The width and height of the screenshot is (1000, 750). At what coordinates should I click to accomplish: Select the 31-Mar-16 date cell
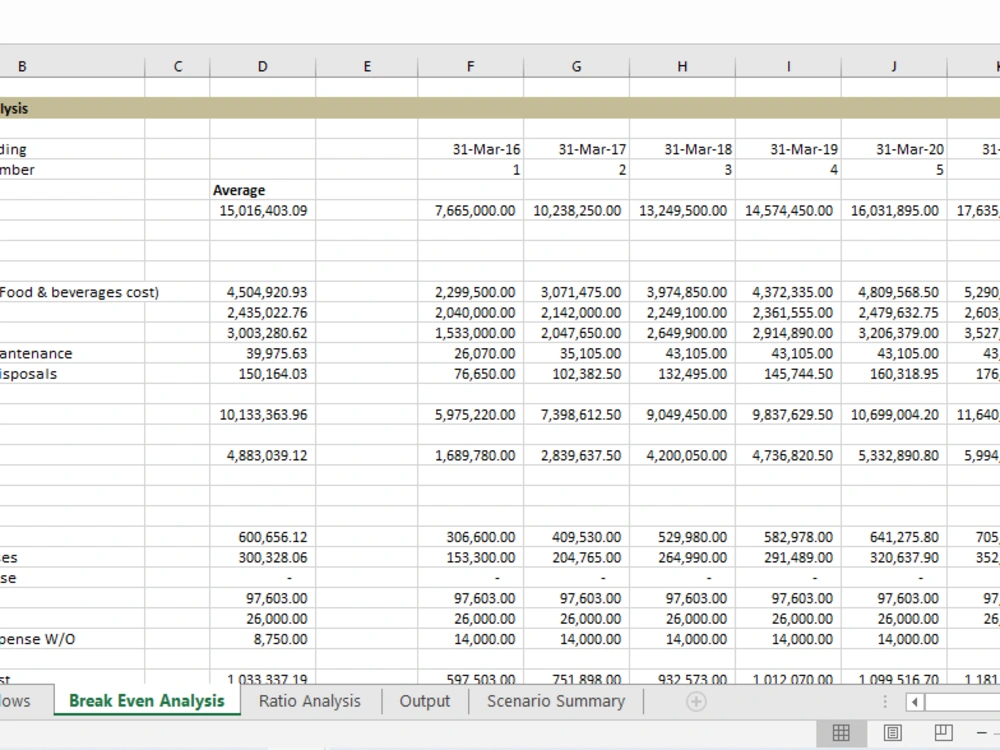[471, 149]
